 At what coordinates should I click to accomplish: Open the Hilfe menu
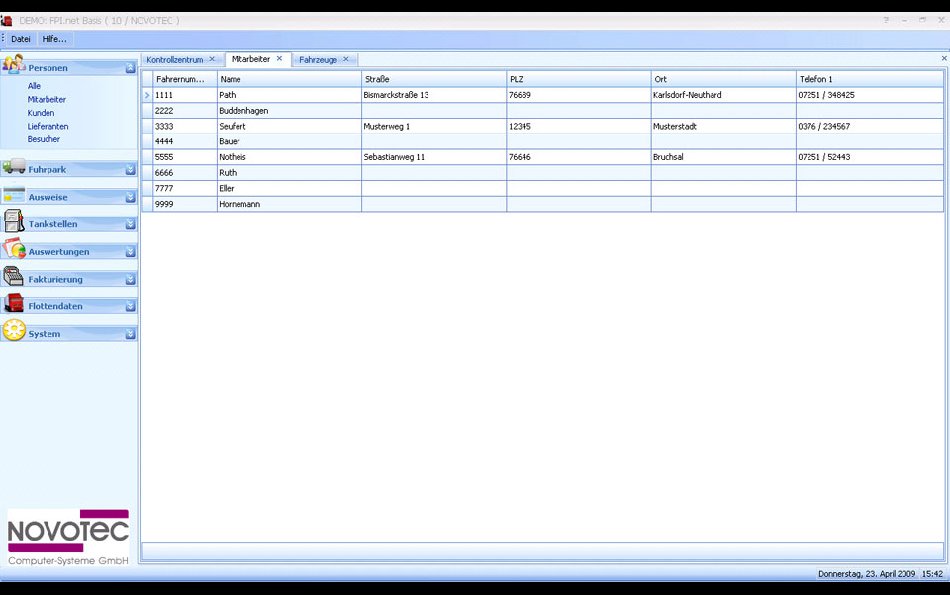click(54, 39)
